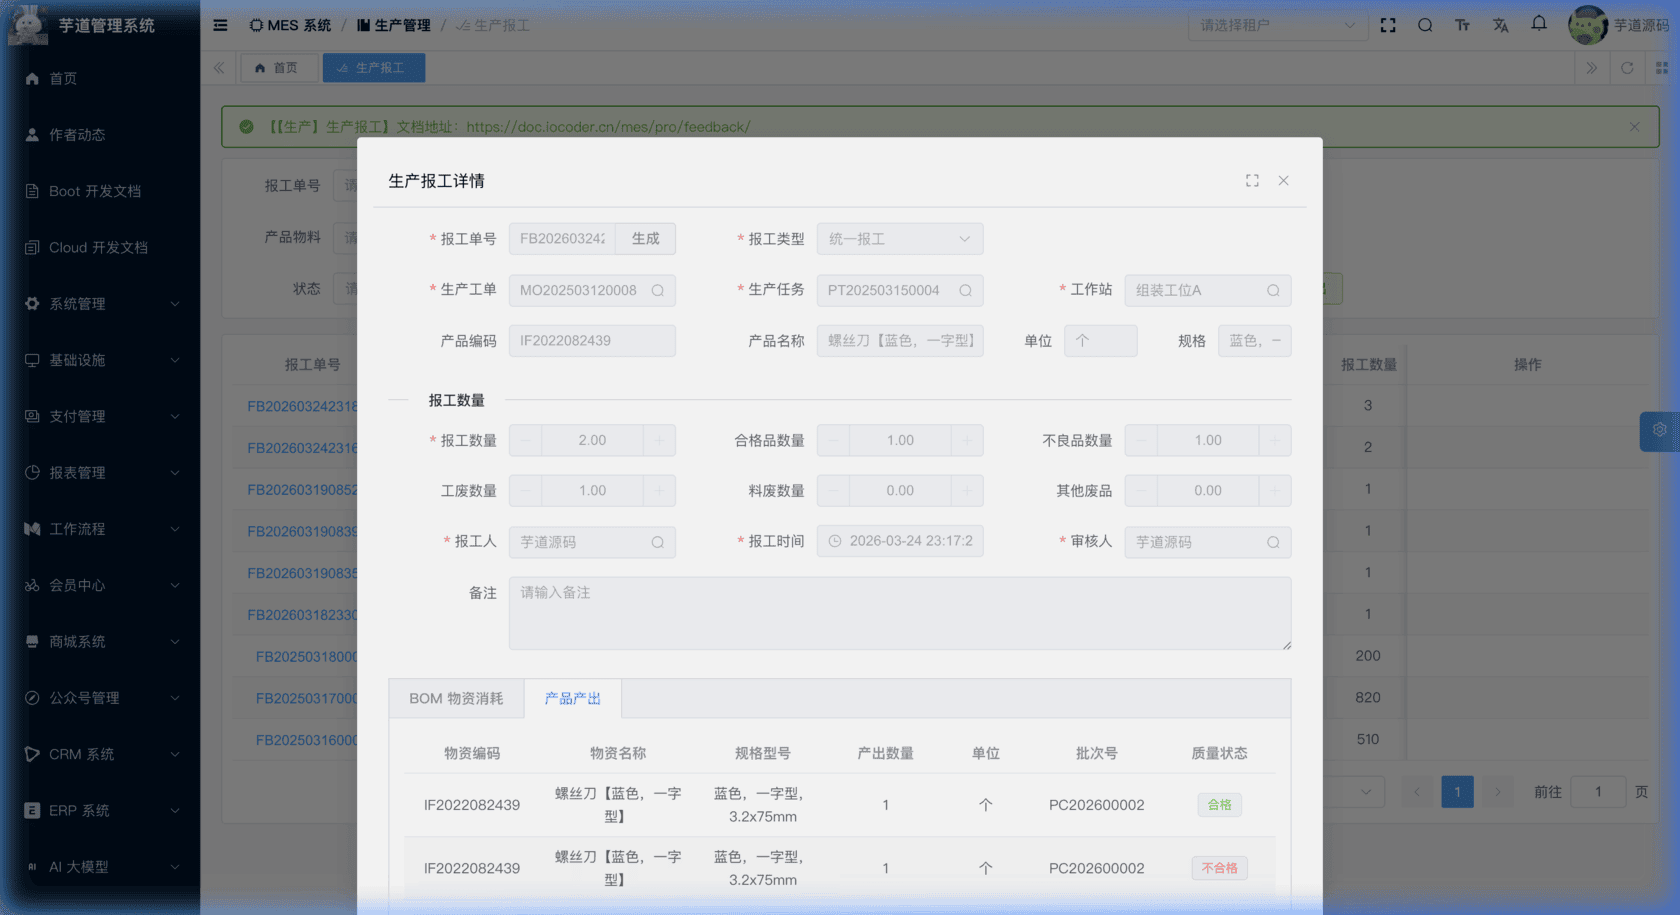Viewport: 1680px width, 915px height.
Task: Open Boot 开发文档 in the sidebar
Action: coord(95,191)
